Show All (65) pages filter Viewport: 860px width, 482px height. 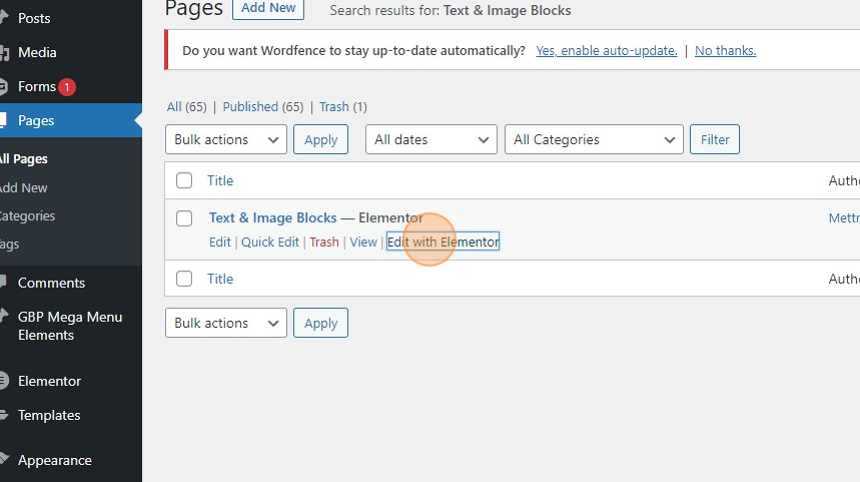tap(186, 106)
